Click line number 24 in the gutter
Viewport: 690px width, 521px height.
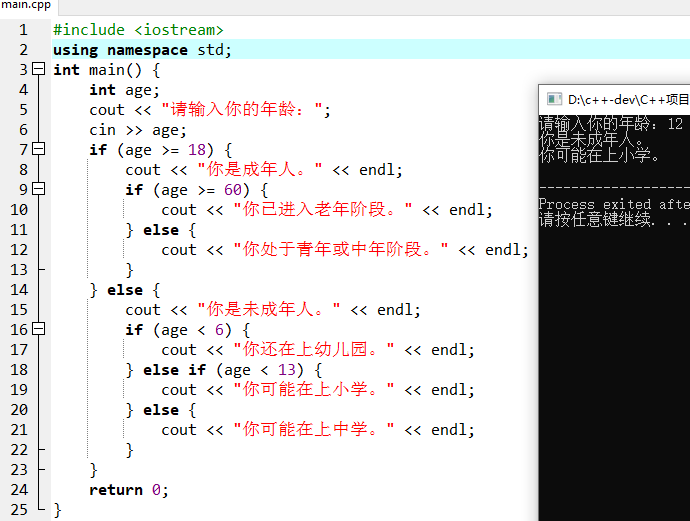19,490
